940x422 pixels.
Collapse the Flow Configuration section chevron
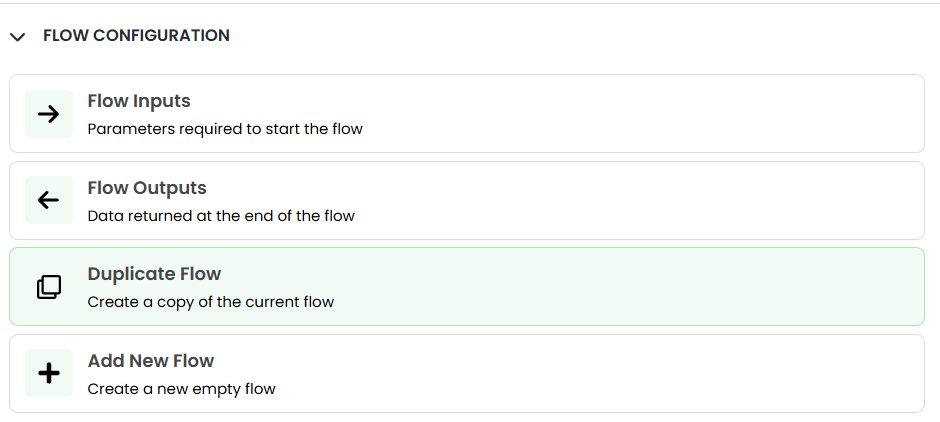pyautogui.click(x=17, y=37)
